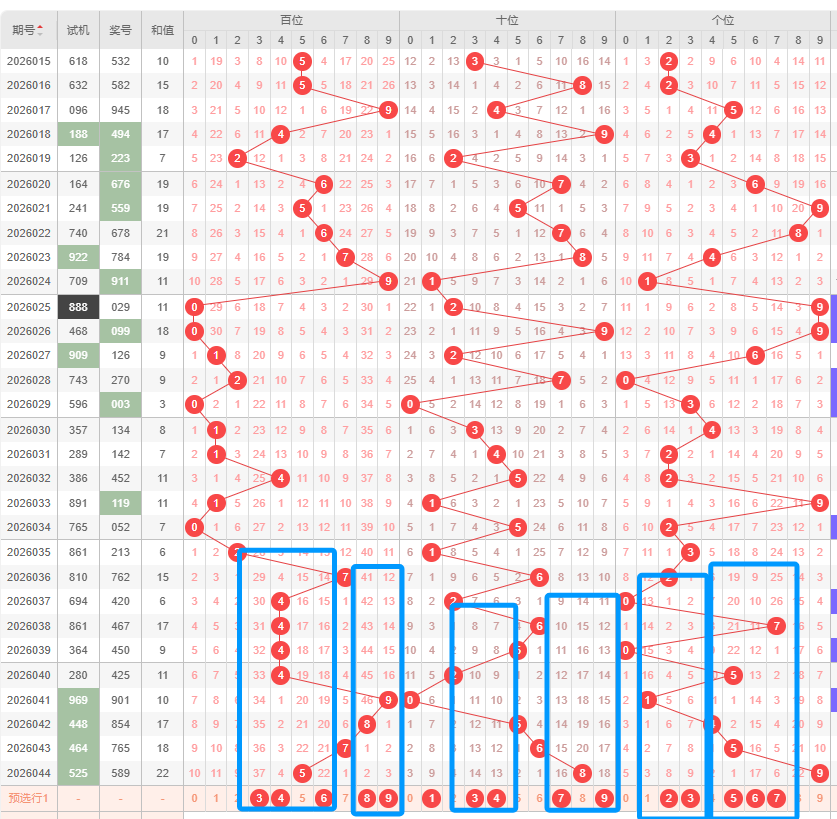Click red ball 0 in 个位 row 2026028
The width and height of the screenshot is (837, 819).
[626, 380]
